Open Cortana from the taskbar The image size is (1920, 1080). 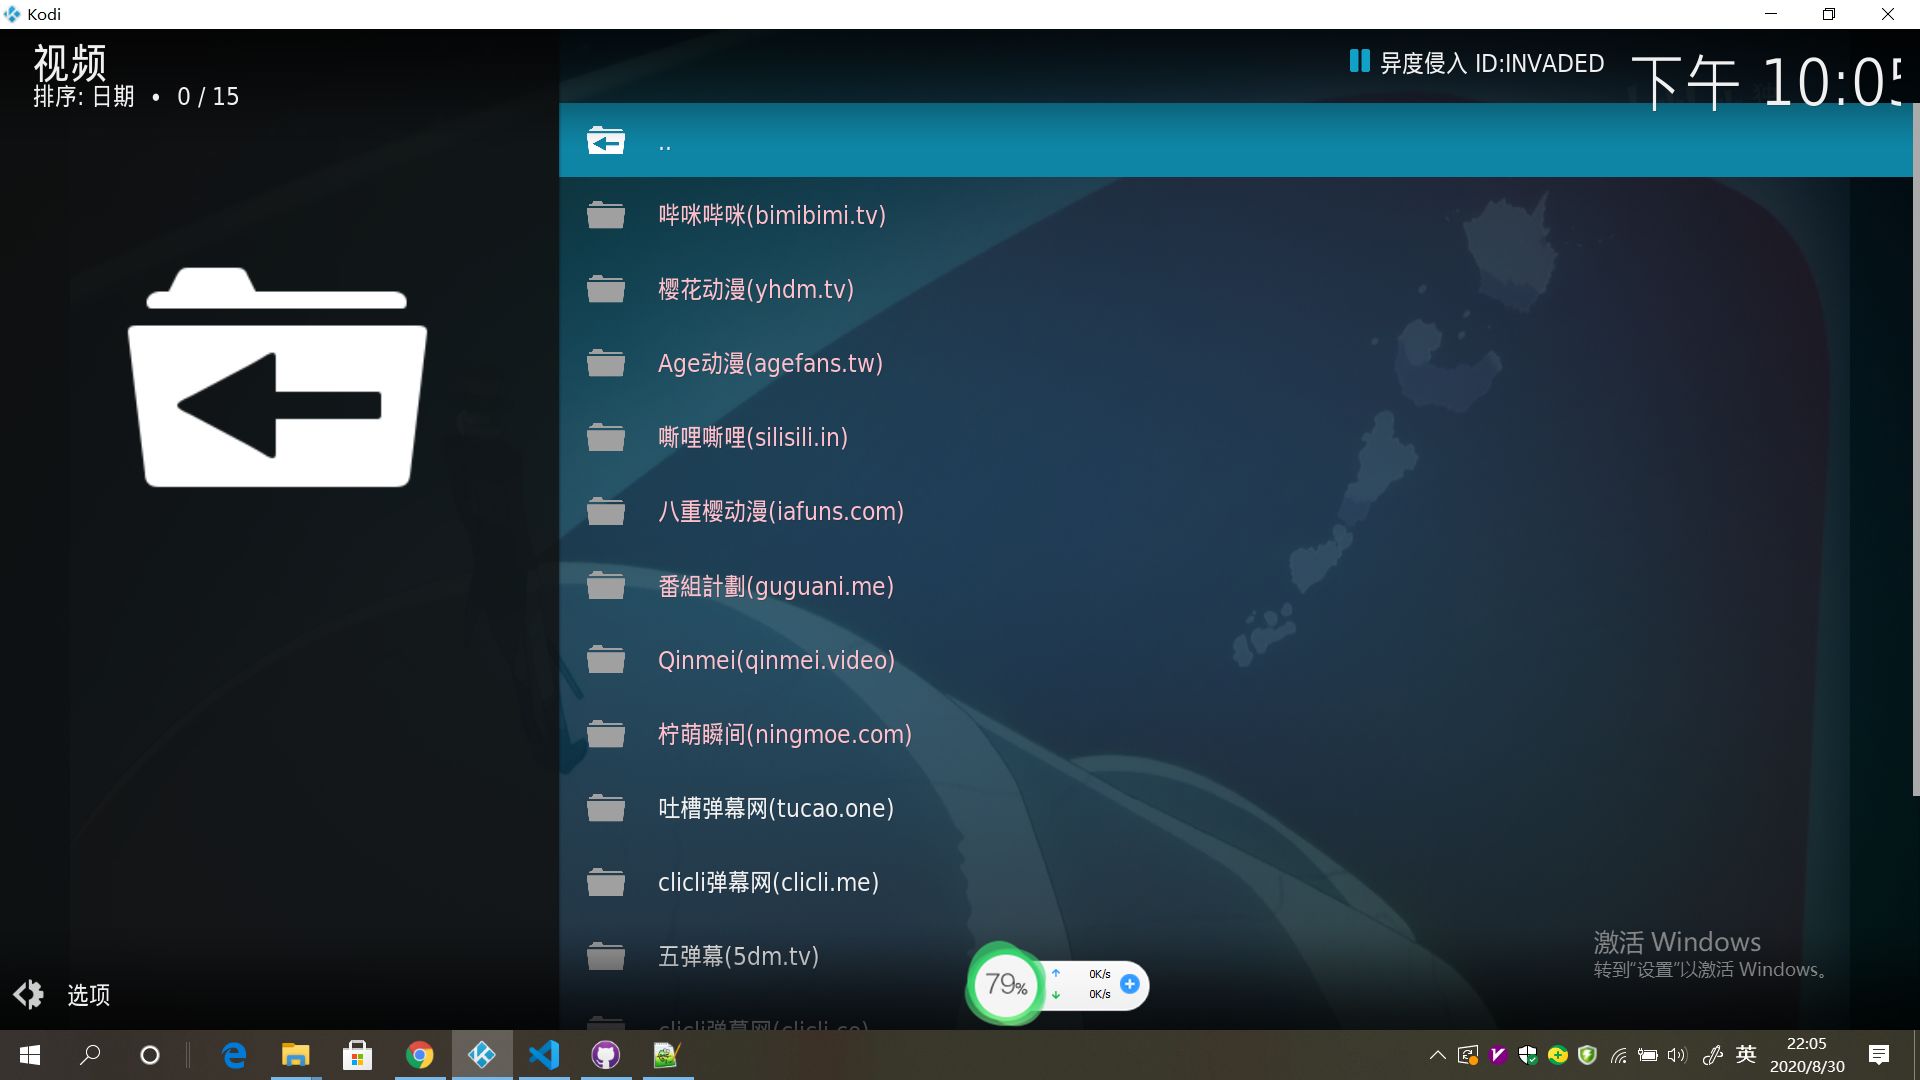click(150, 1055)
